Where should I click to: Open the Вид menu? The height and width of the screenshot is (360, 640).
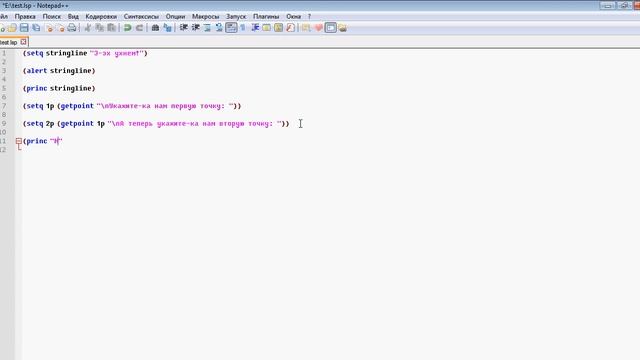coord(73,16)
